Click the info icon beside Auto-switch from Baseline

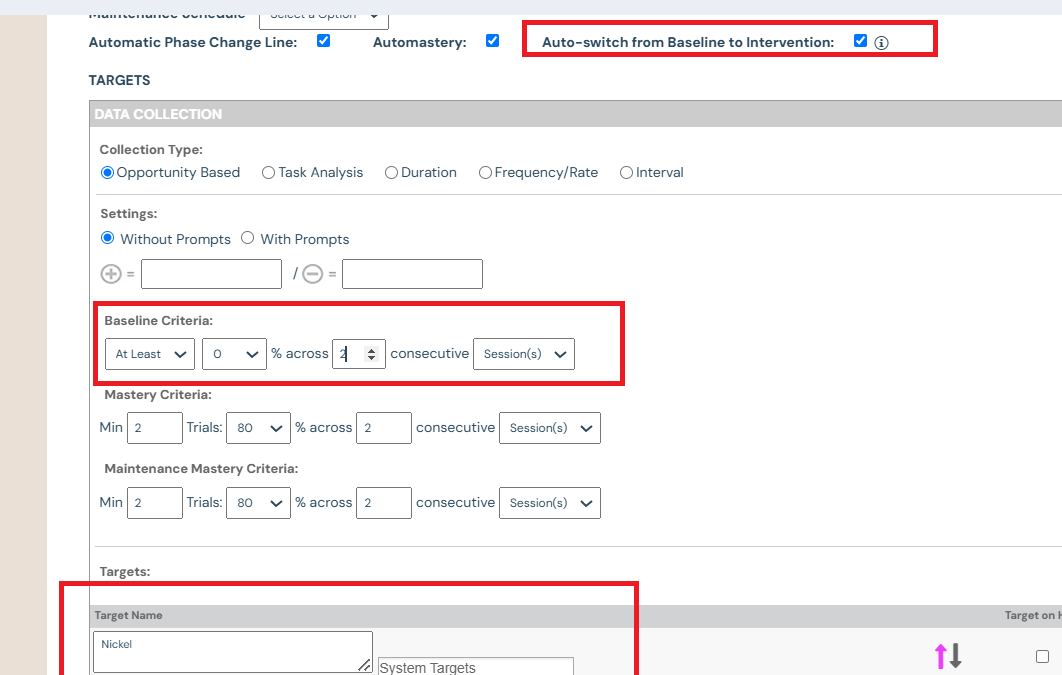pyautogui.click(x=881, y=43)
